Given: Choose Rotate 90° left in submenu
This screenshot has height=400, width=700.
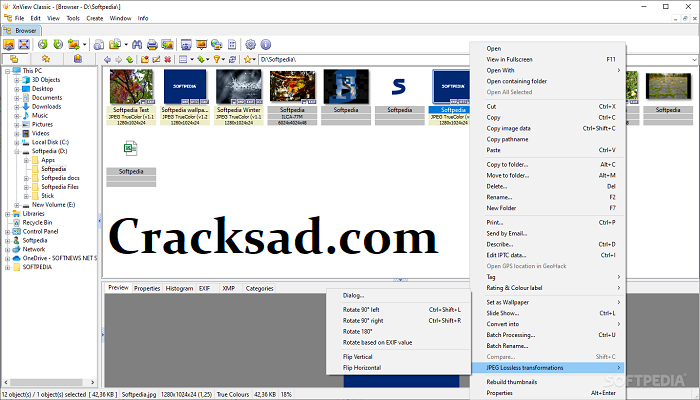Looking at the screenshot, I should pos(401,309).
